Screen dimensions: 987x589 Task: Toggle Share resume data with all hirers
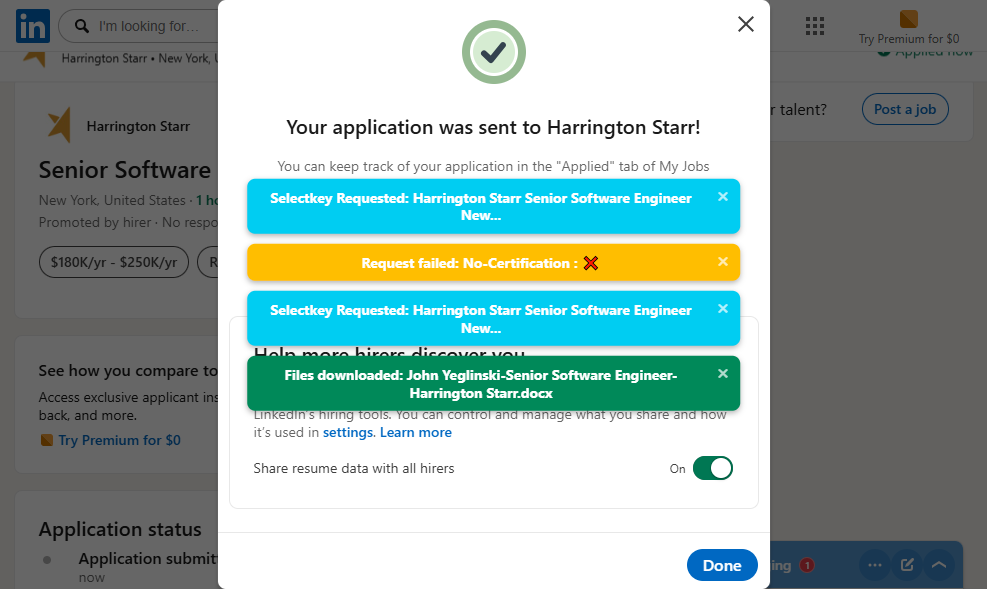[x=712, y=468]
